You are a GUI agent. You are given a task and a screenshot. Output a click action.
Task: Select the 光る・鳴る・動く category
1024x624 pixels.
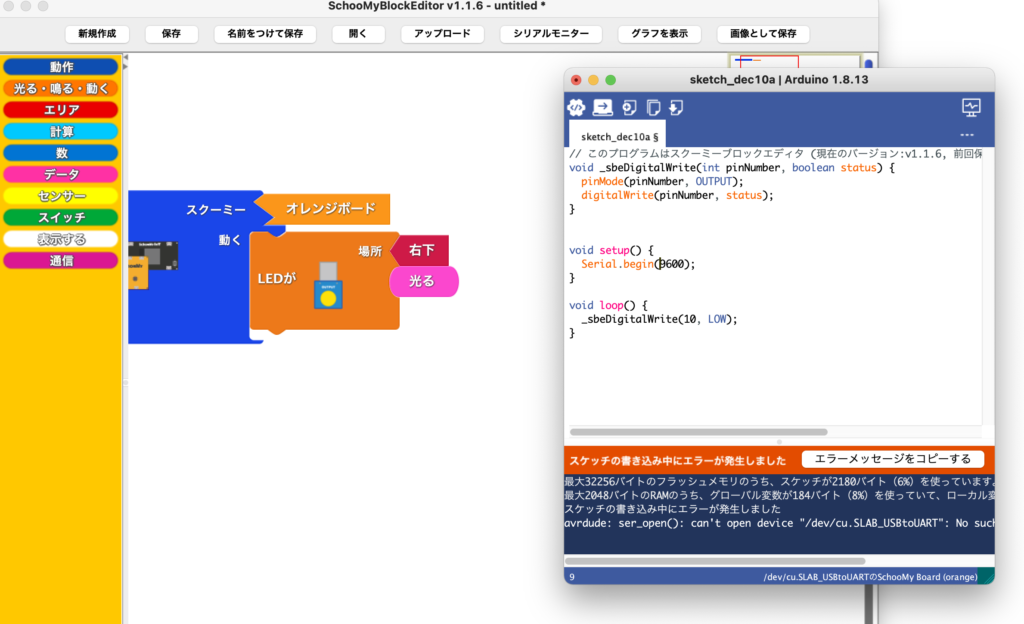click(61, 88)
